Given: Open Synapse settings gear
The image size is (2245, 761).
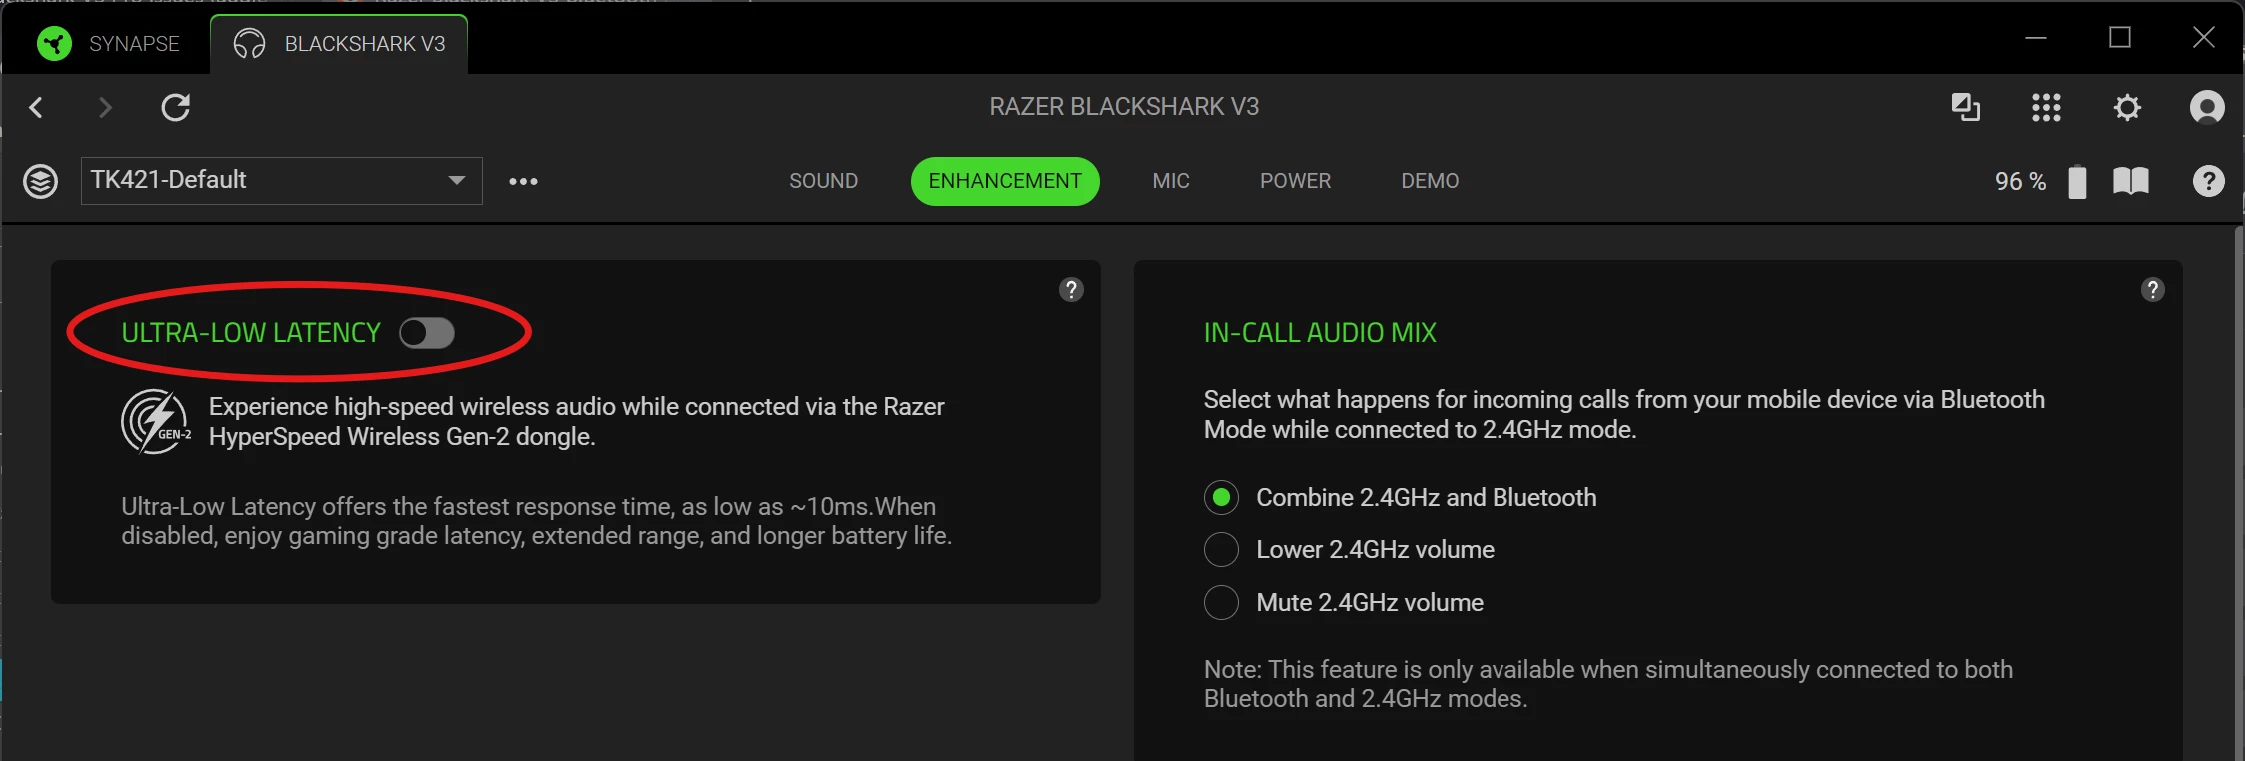Looking at the screenshot, I should (2127, 107).
